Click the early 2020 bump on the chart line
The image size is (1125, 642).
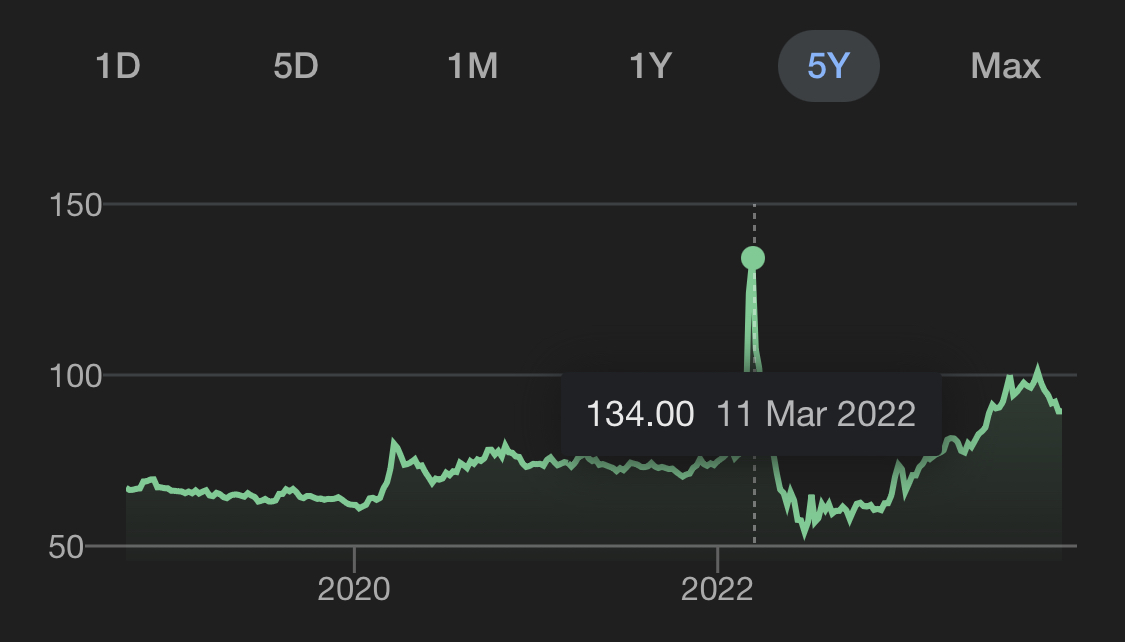point(394,442)
